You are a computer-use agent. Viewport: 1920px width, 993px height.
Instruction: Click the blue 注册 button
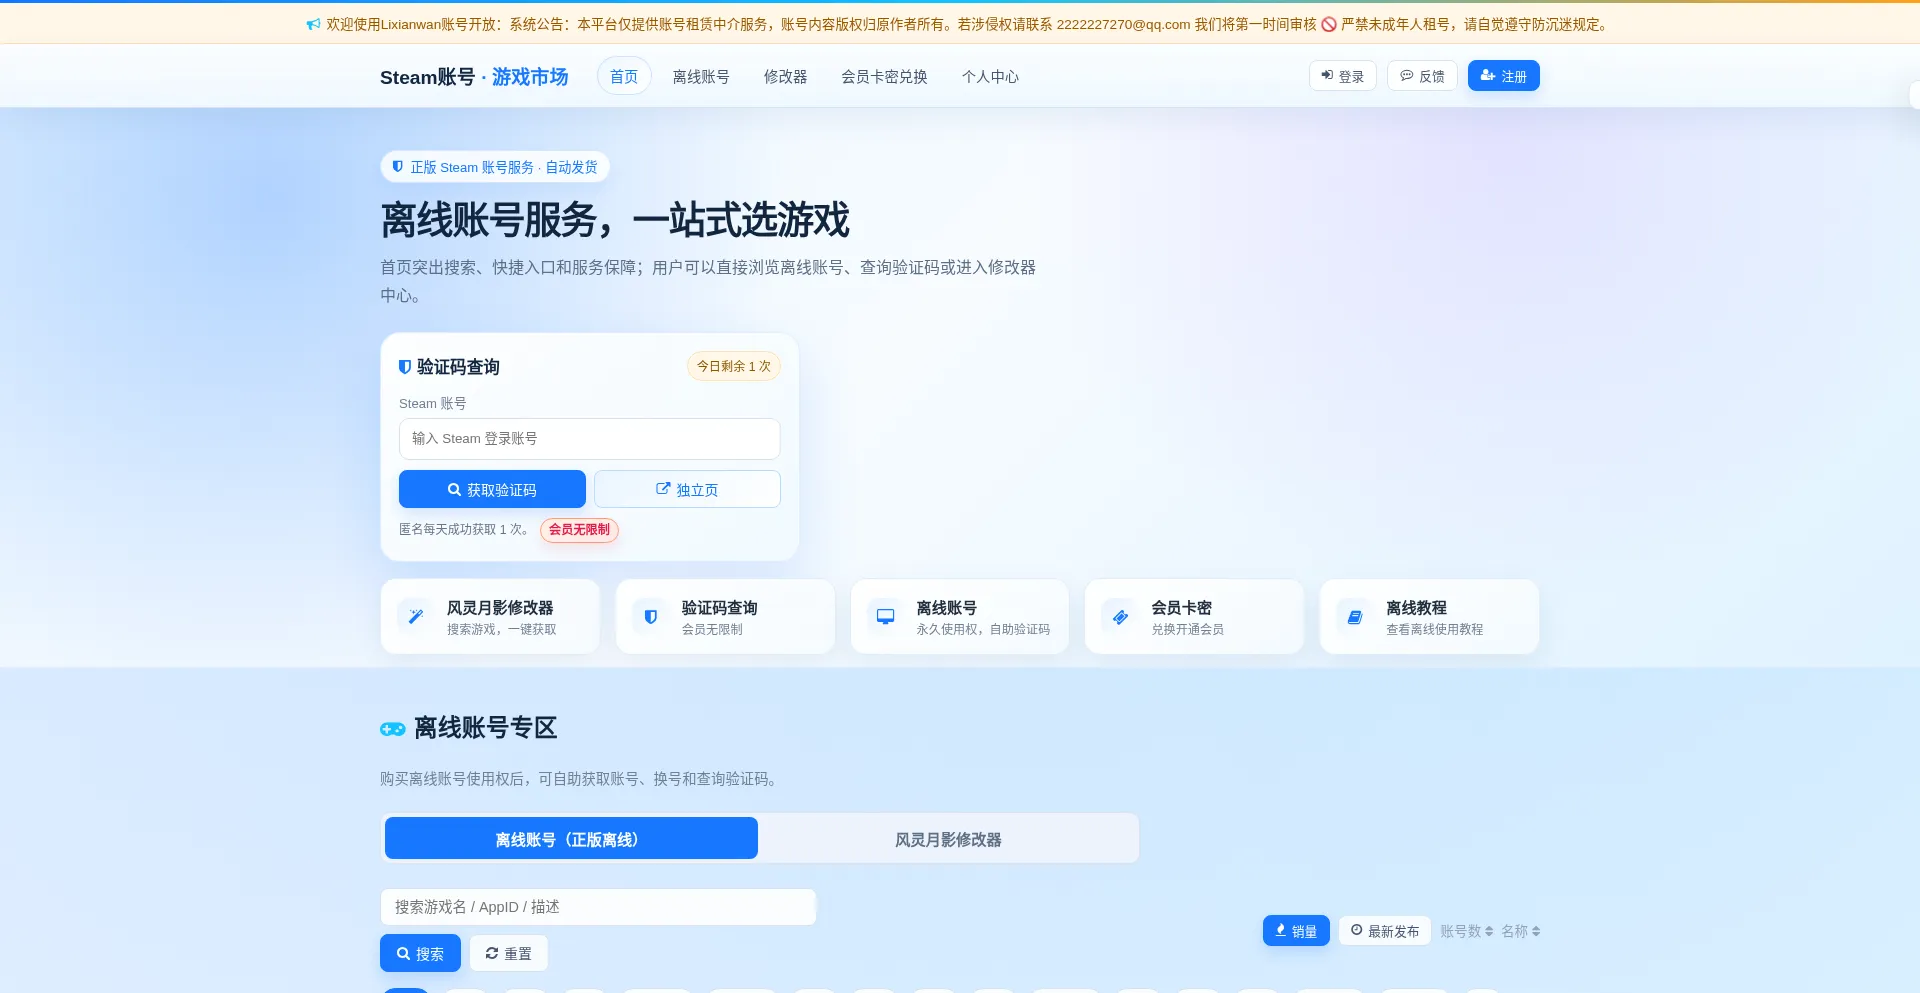coord(1504,76)
